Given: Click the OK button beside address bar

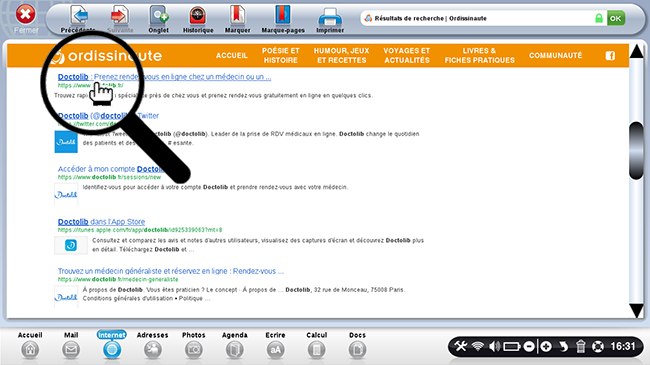Looking at the screenshot, I should 616,18.
